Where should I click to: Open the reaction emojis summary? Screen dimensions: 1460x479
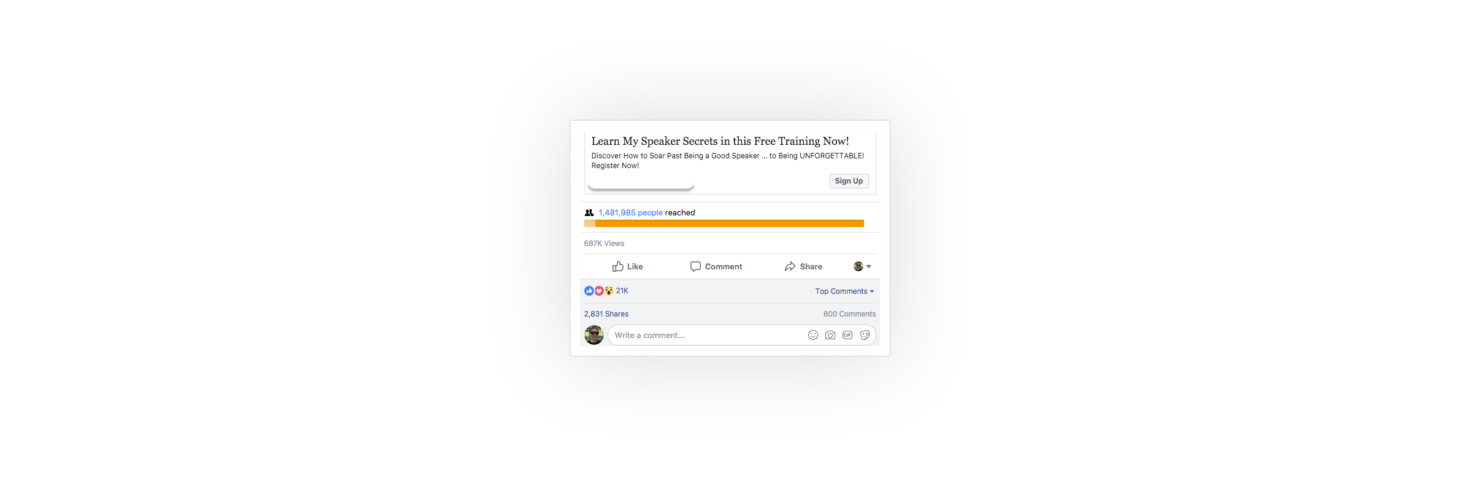coord(599,291)
